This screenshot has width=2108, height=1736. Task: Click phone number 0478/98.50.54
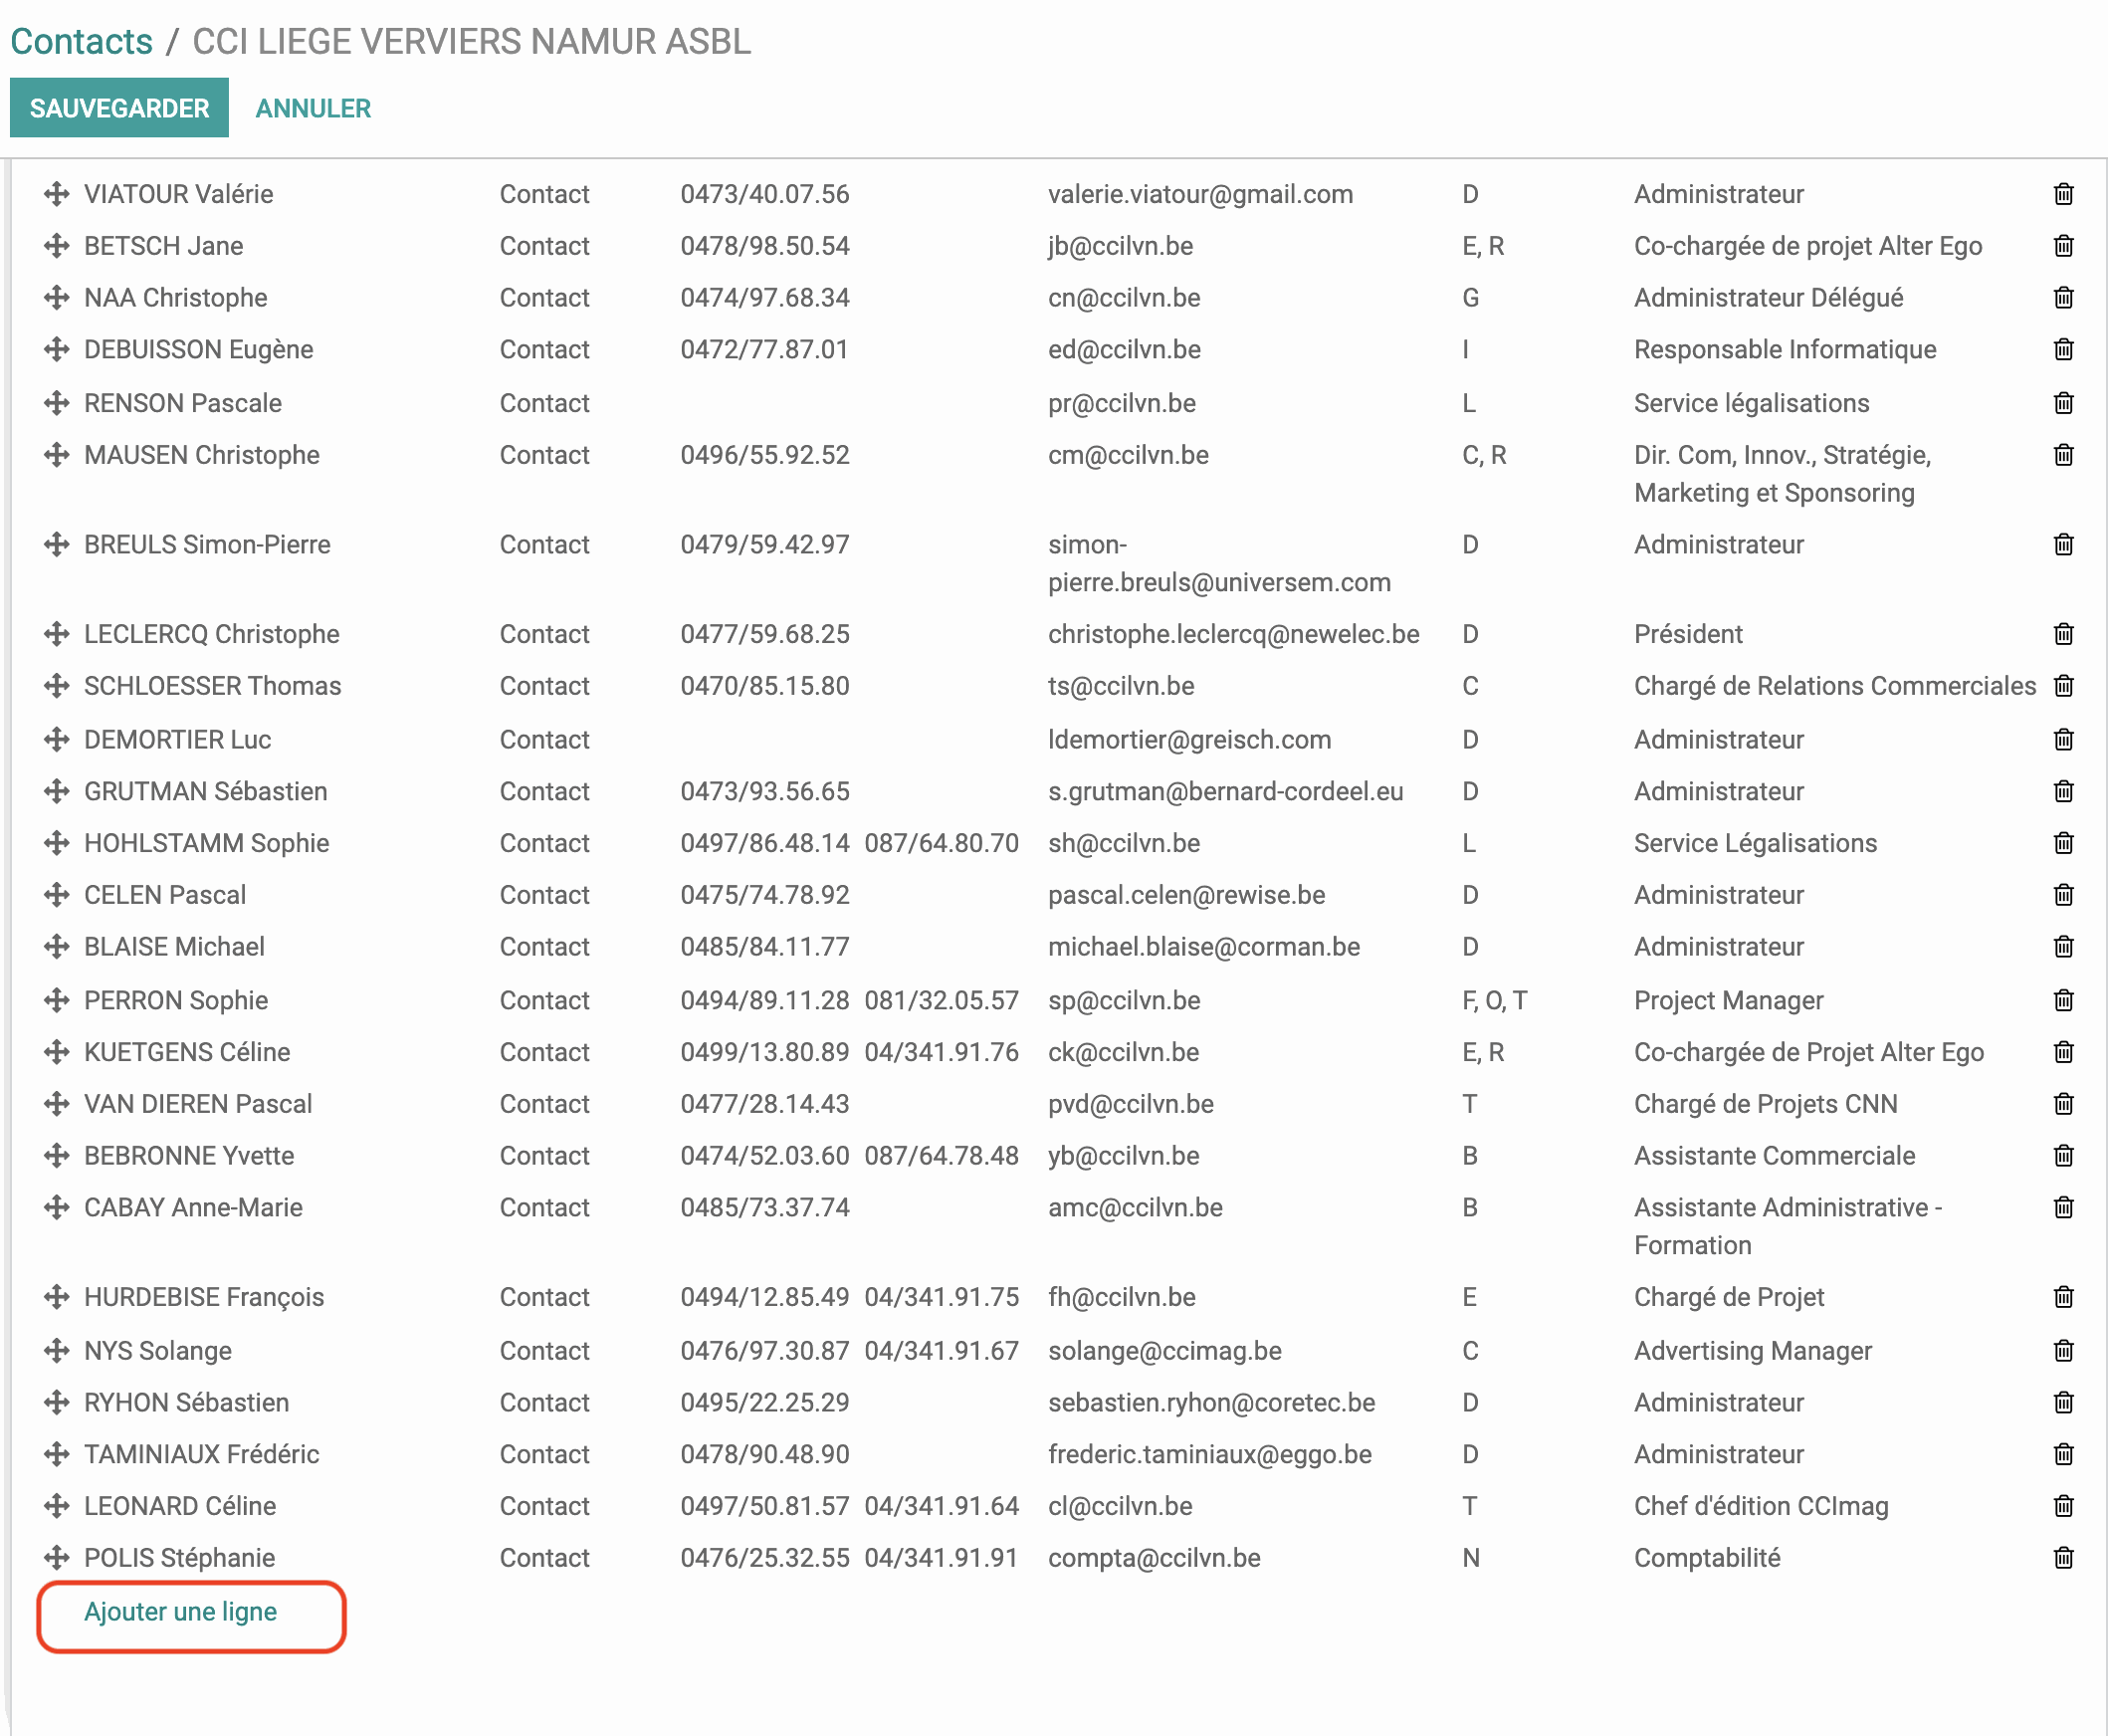(765, 246)
